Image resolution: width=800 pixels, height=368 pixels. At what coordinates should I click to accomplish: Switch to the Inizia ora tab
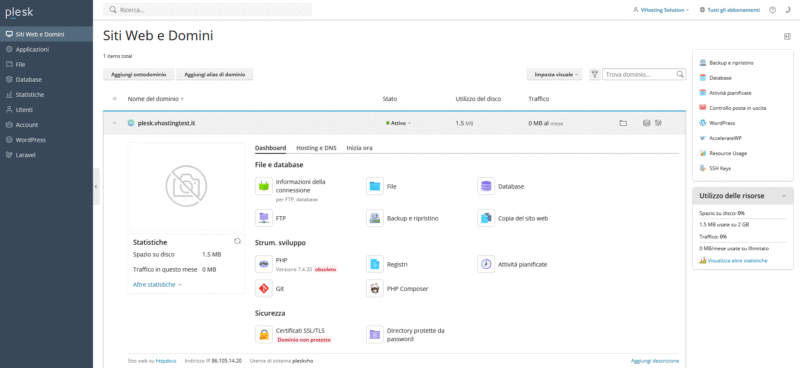(359, 148)
